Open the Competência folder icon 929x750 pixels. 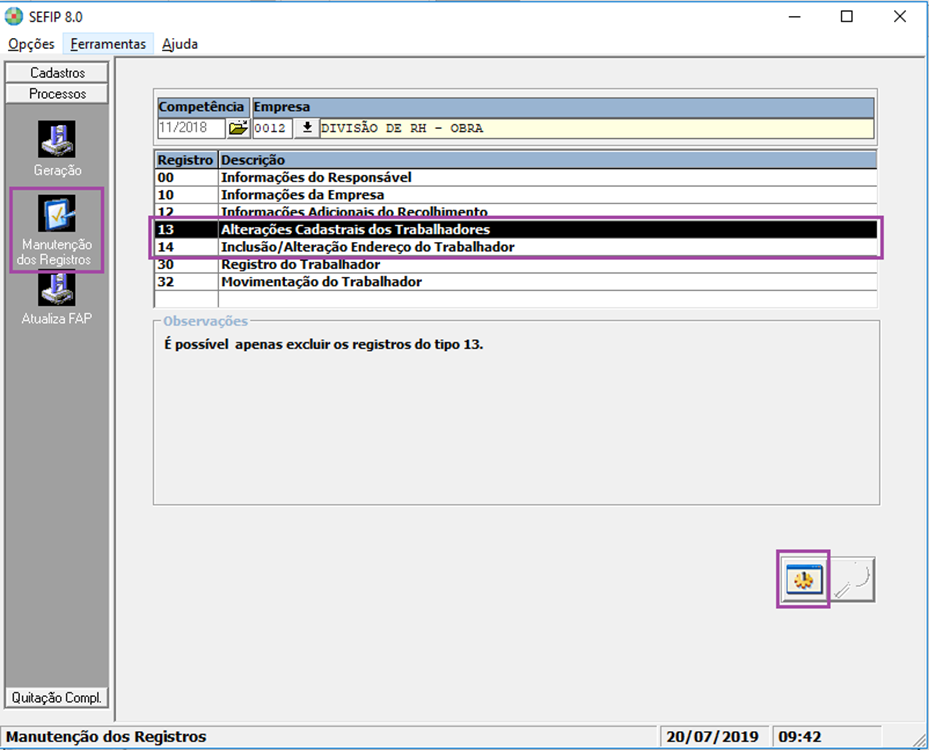[238, 129]
